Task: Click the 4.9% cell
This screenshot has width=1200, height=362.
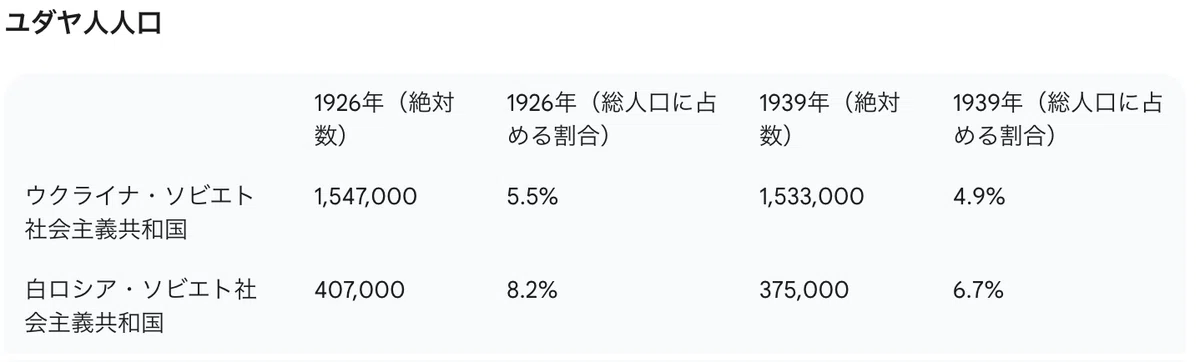Action: click(x=978, y=197)
